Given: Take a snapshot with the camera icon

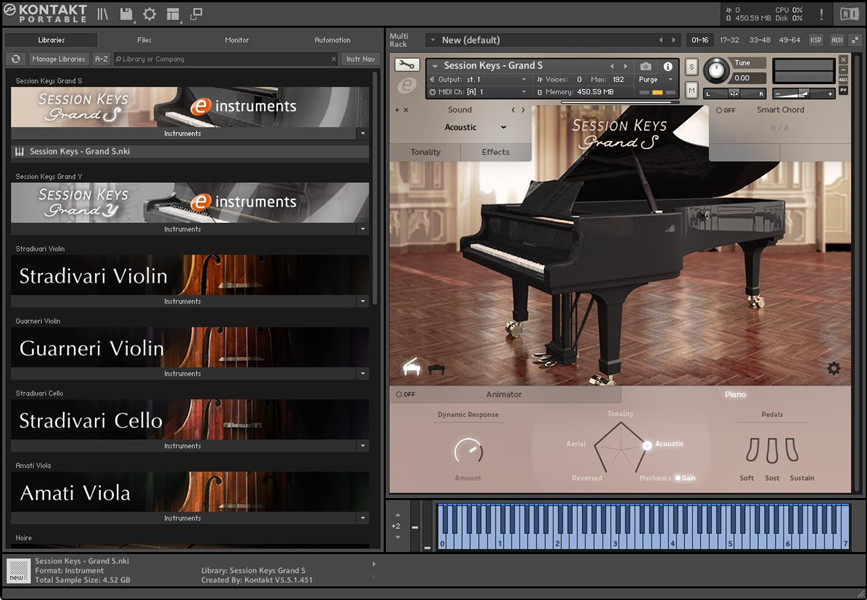Looking at the screenshot, I should coord(645,66).
